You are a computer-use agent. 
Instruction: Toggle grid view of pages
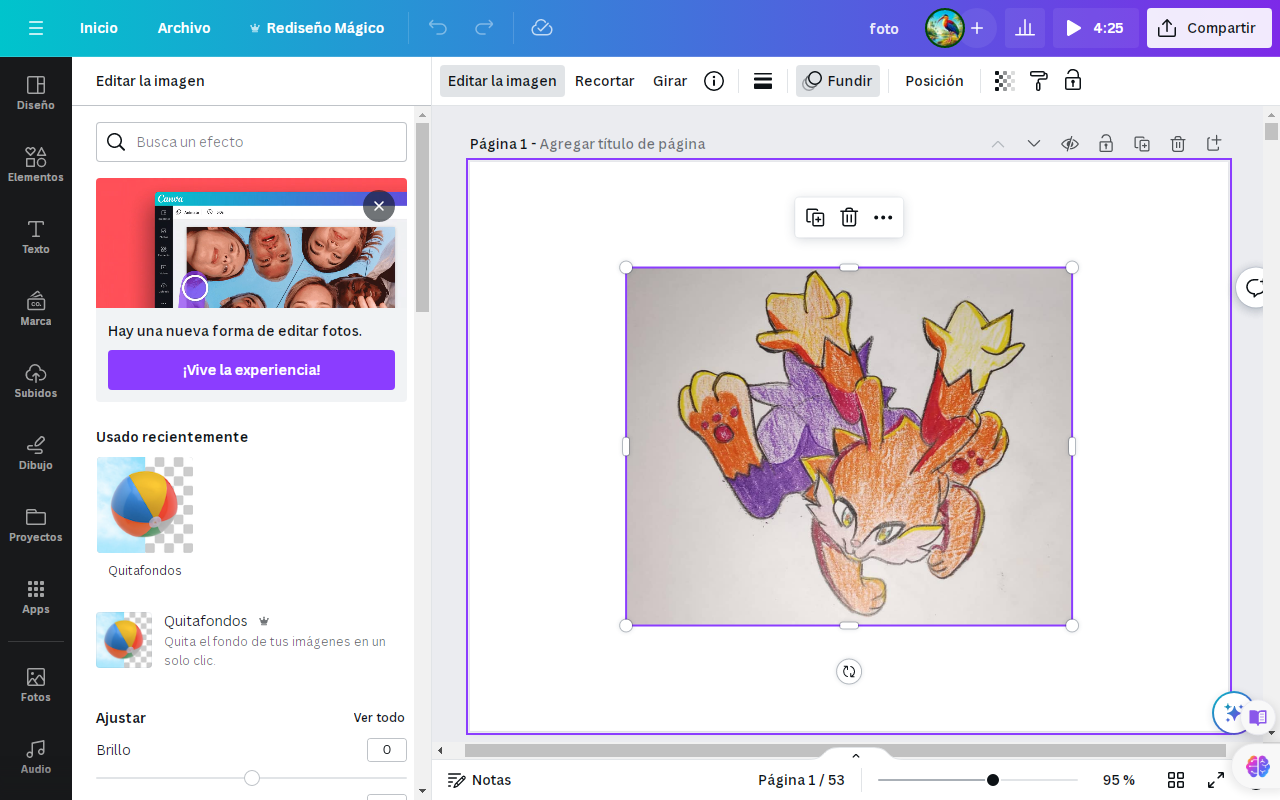1176,780
